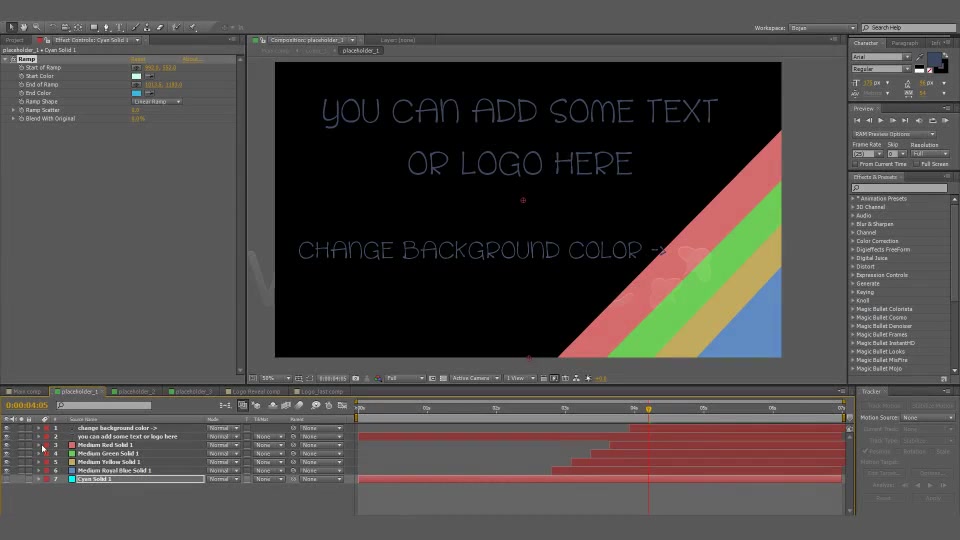Click Character panel fill color swatch
Viewport: 960px width, 540px height.
click(934, 59)
